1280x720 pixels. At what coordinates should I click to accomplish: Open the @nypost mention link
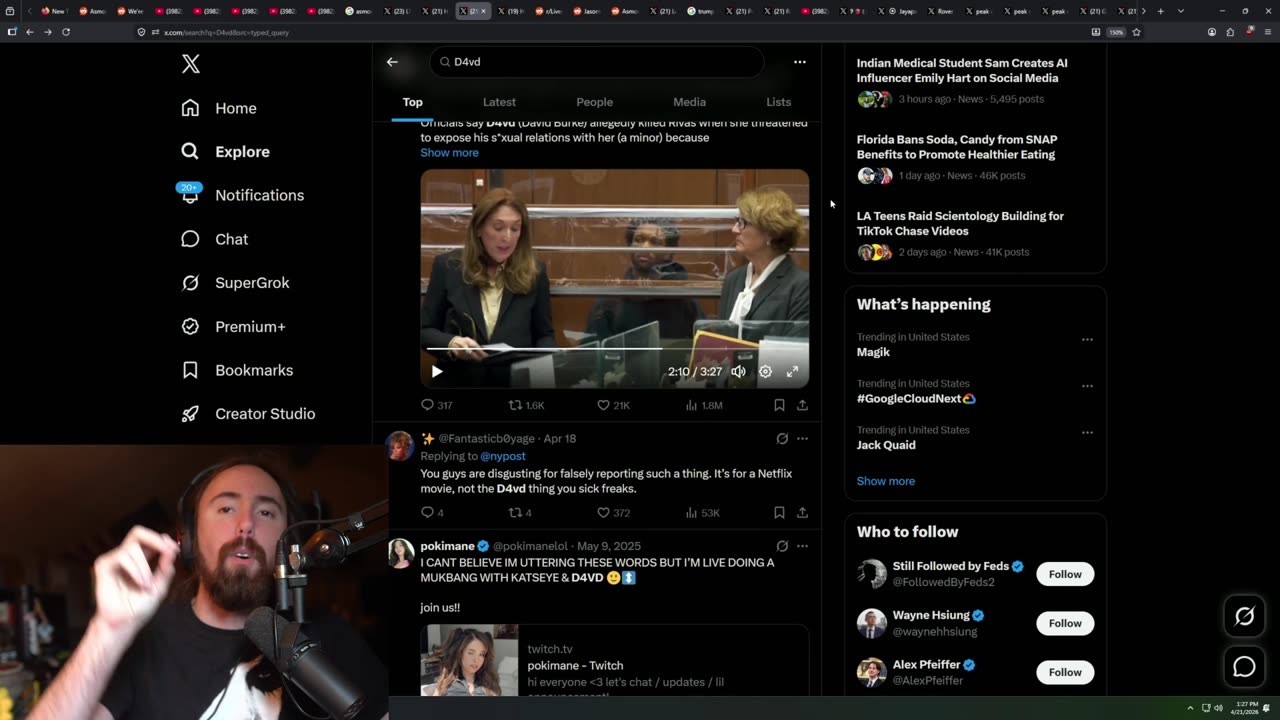tap(503, 456)
